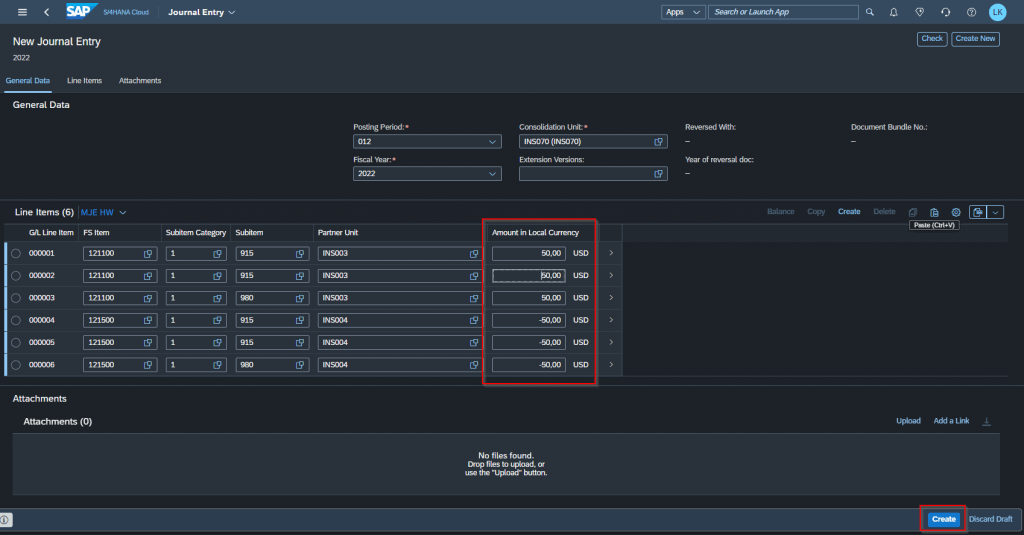This screenshot has width=1024, height=535.
Task: Select line item 000001 radio button
Action: [x=16, y=253]
